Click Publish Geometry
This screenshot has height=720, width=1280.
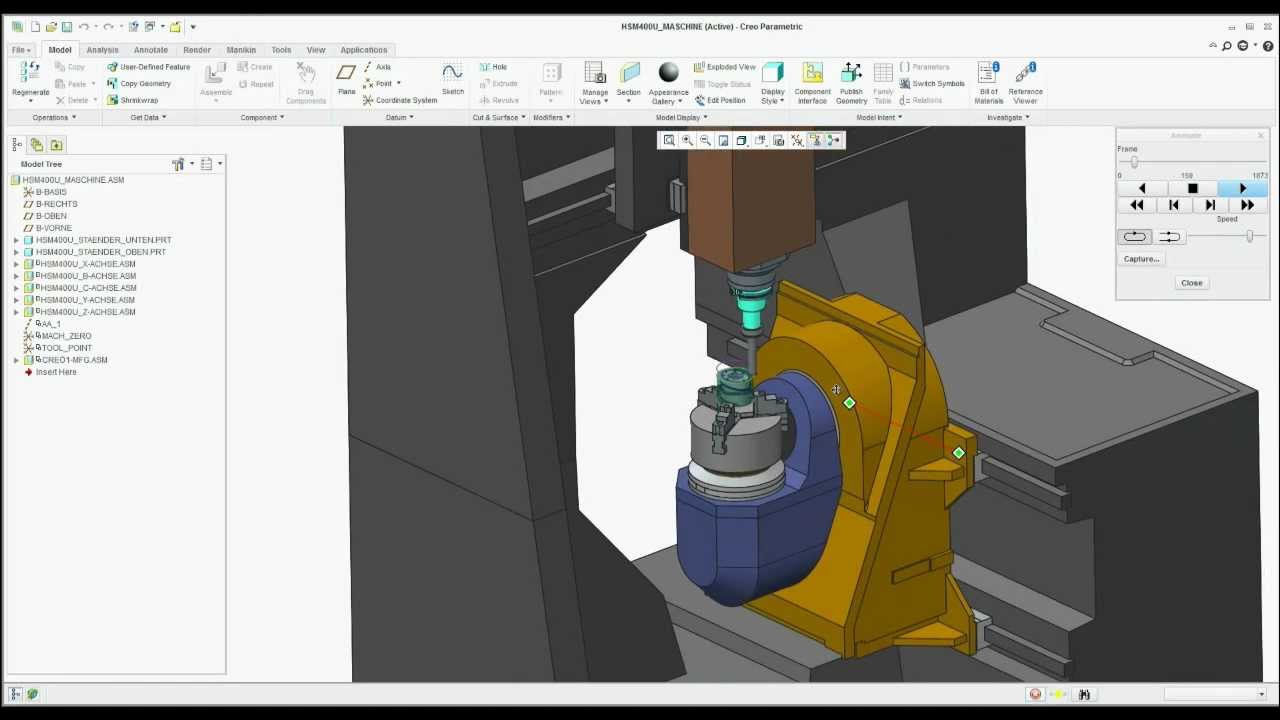pyautogui.click(x=851, y=82)
